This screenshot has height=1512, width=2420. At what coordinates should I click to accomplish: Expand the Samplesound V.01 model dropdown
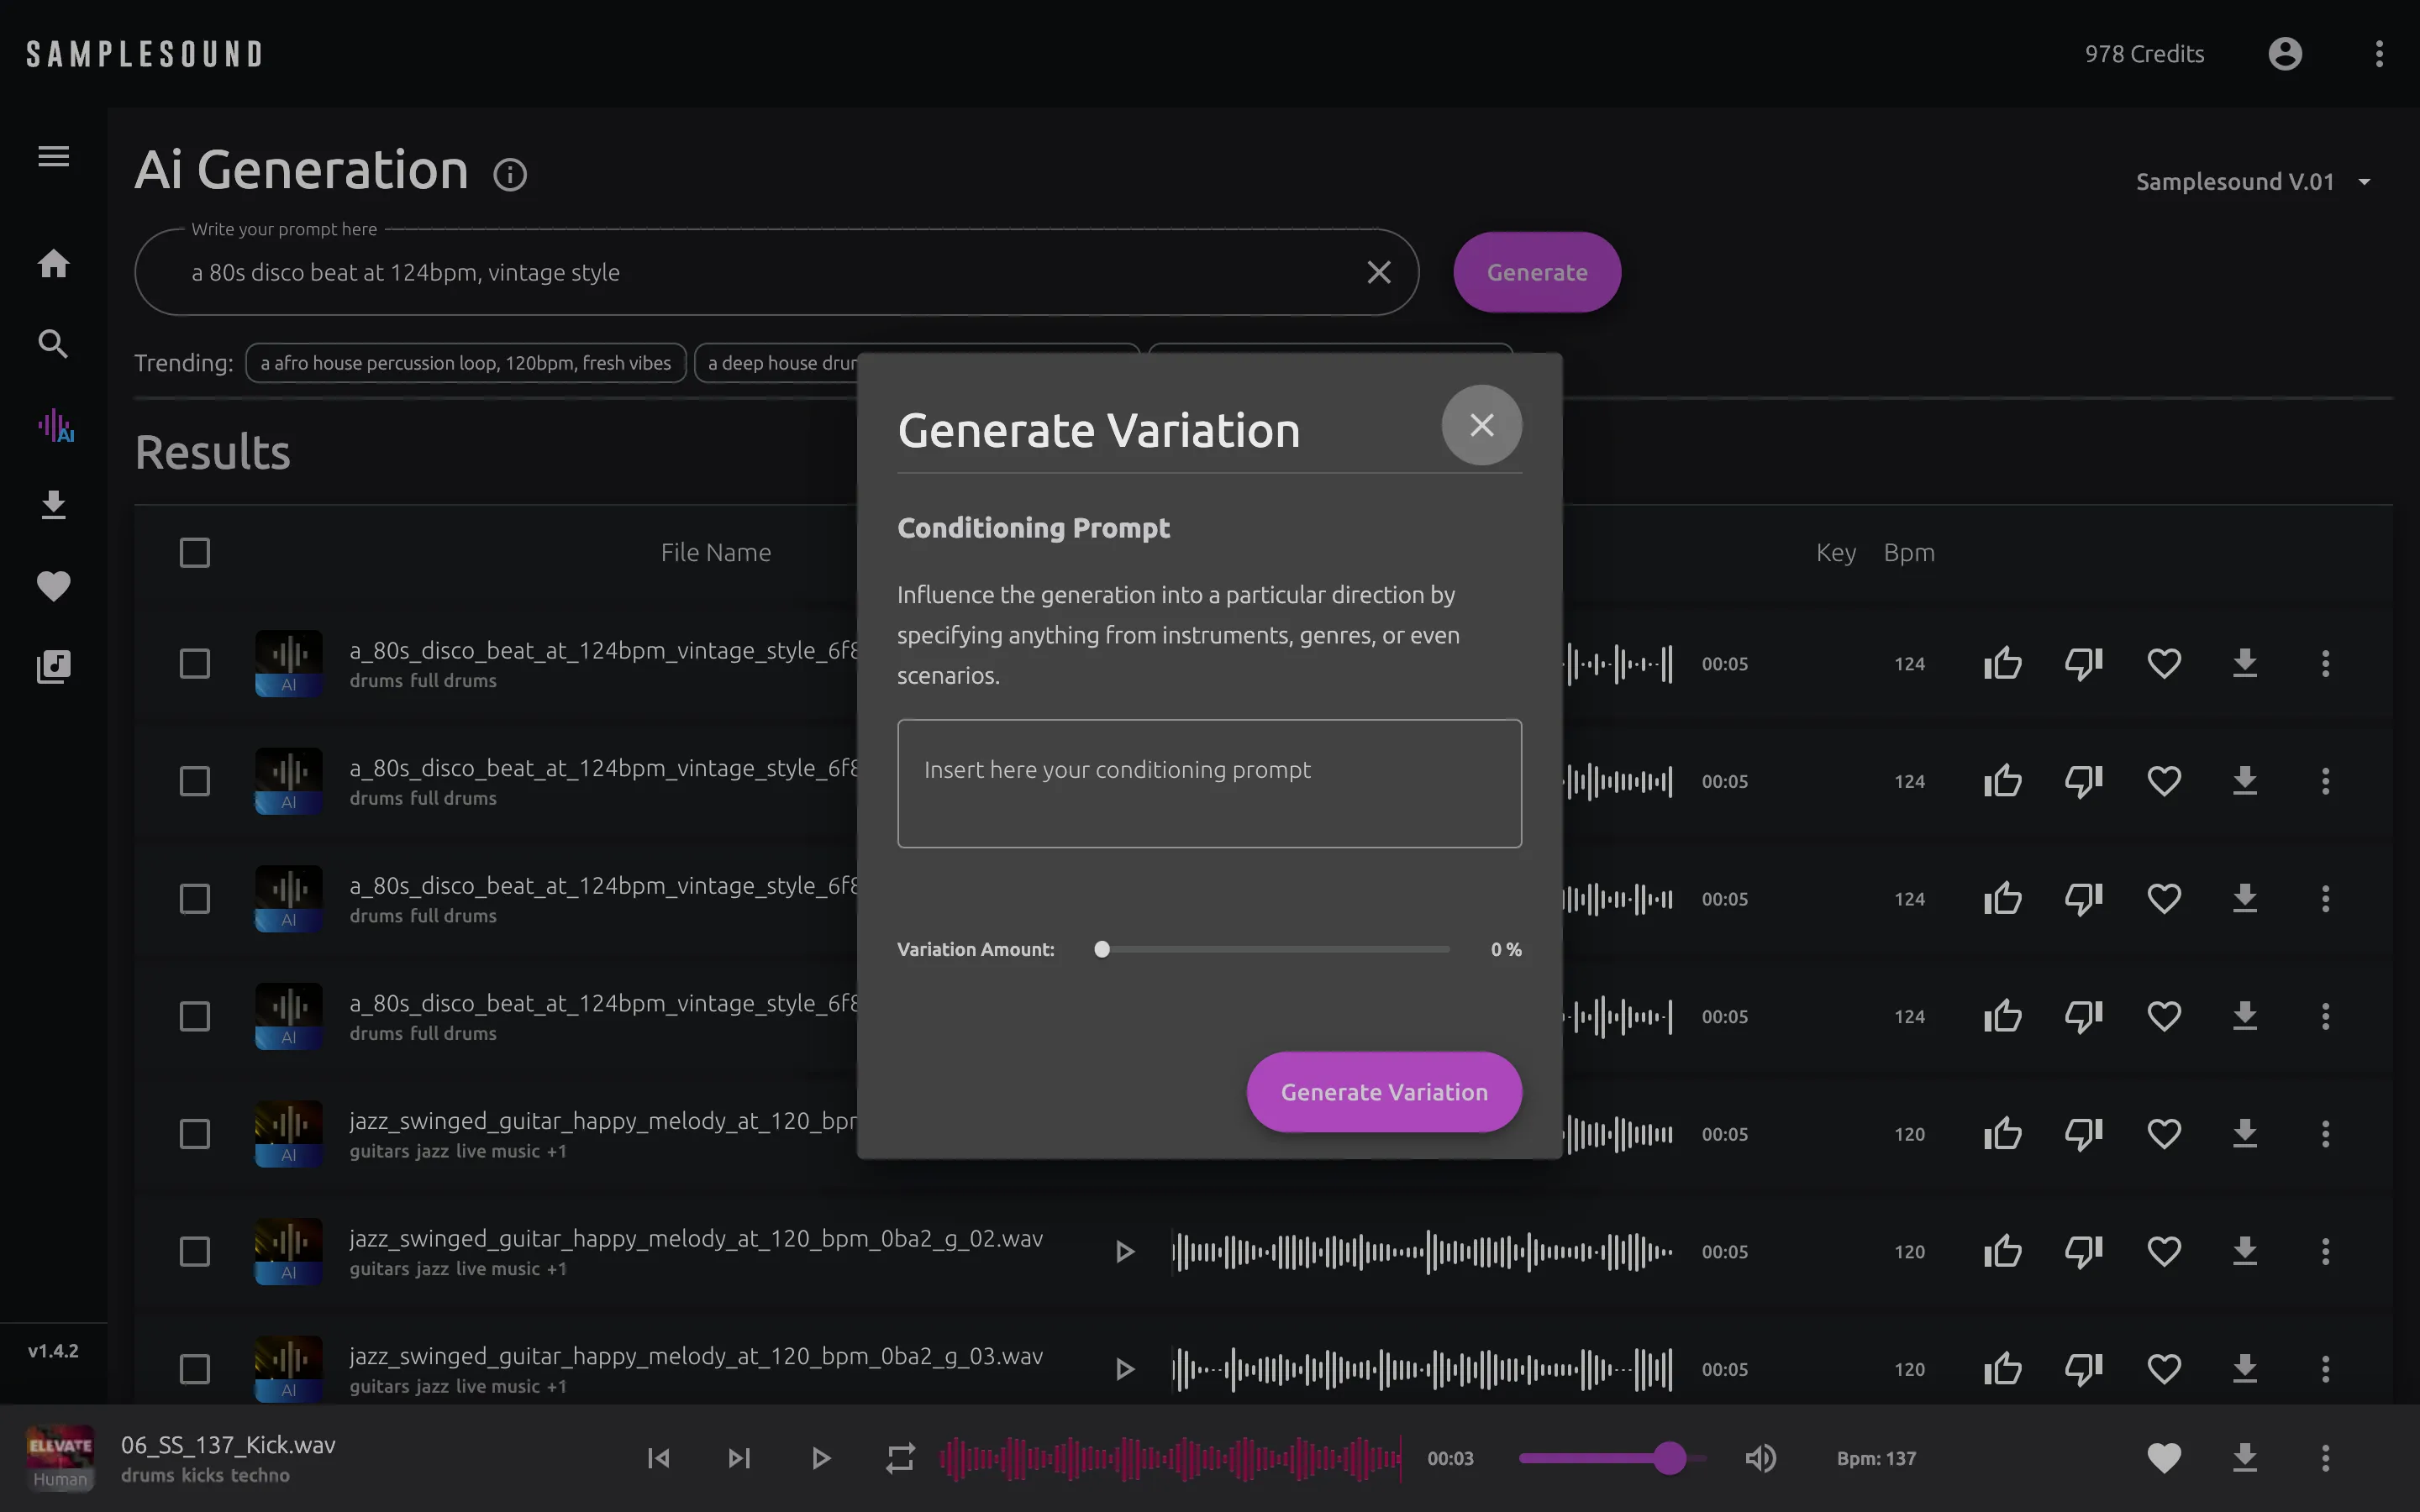coord(2253,181)
